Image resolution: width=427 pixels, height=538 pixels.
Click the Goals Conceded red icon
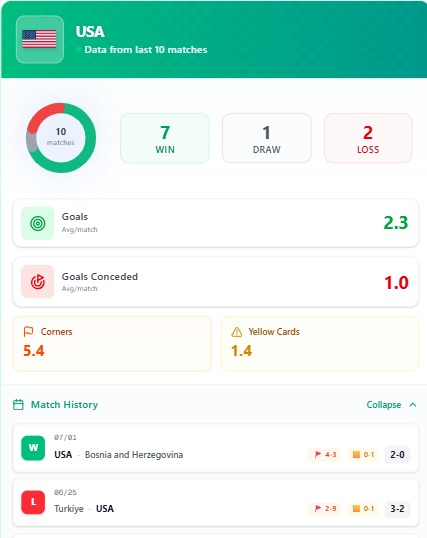[x=38, y=282]
